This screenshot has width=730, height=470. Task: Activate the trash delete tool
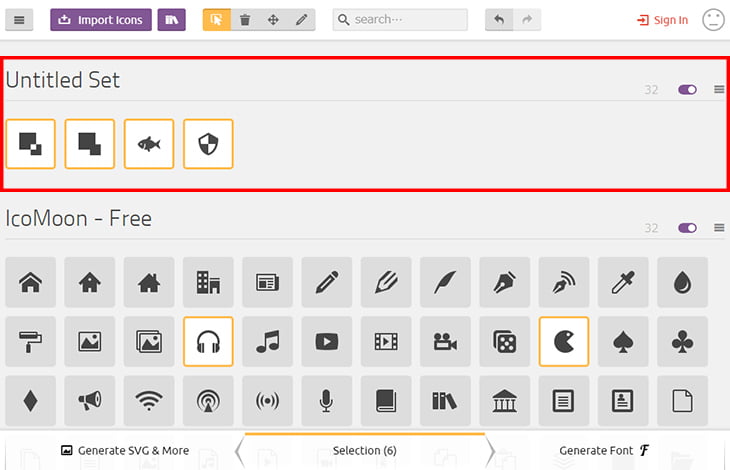point(245,20)
